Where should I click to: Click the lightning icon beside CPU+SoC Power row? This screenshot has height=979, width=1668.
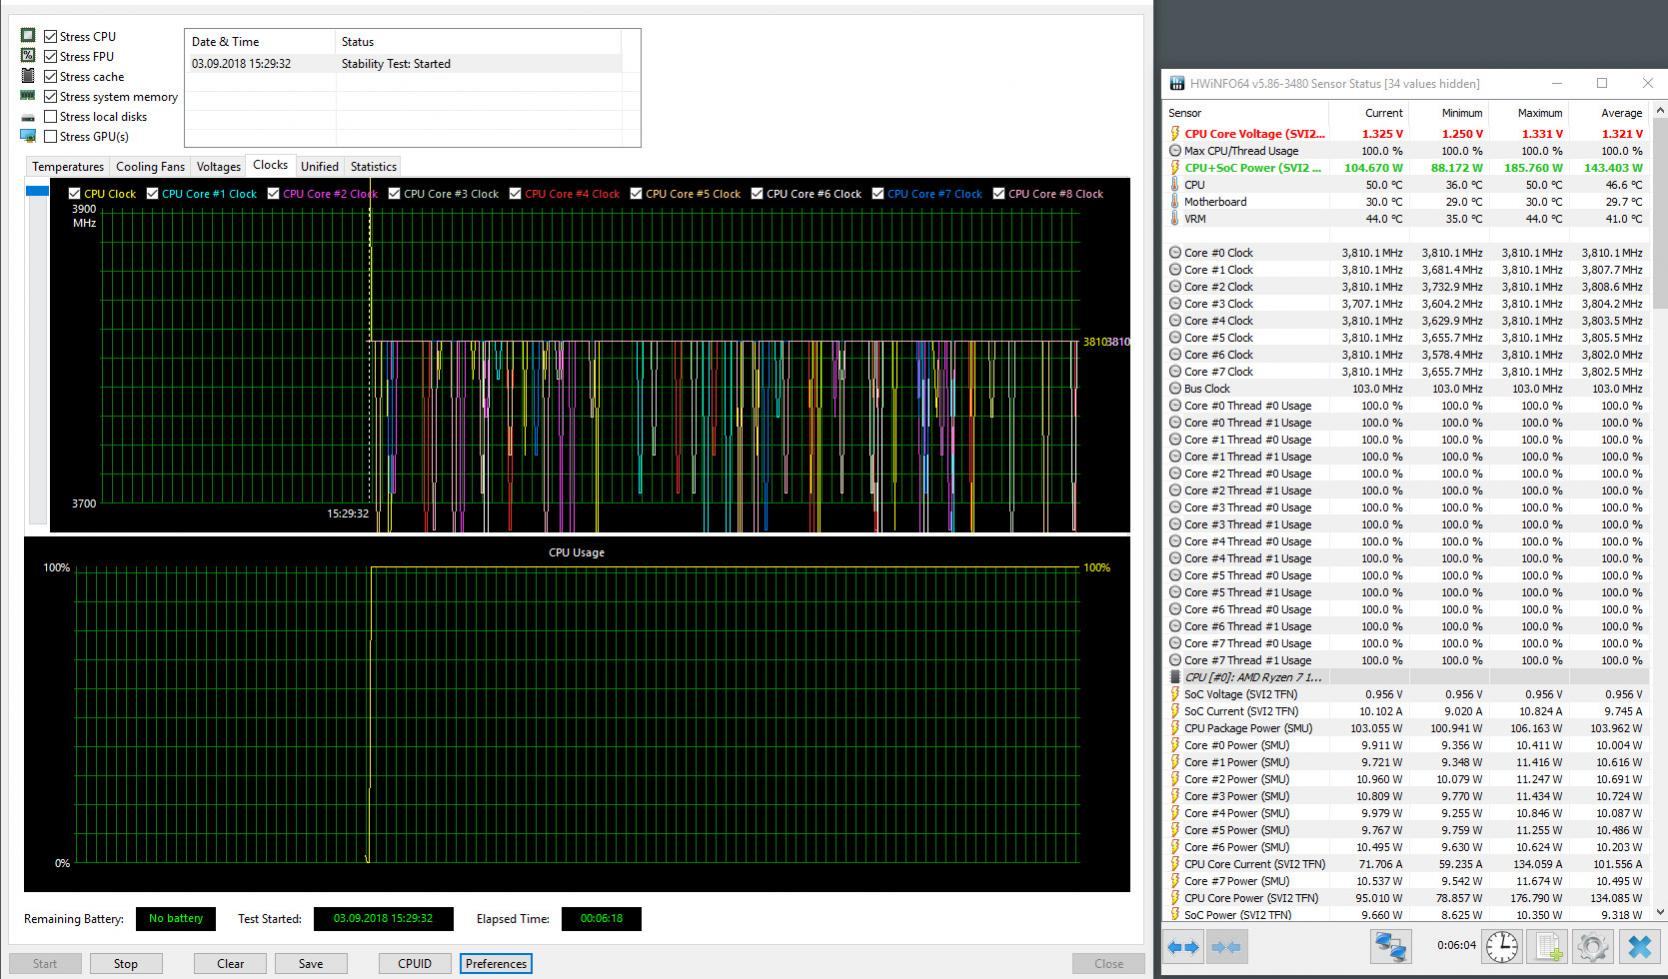[x=1175, y=167]
